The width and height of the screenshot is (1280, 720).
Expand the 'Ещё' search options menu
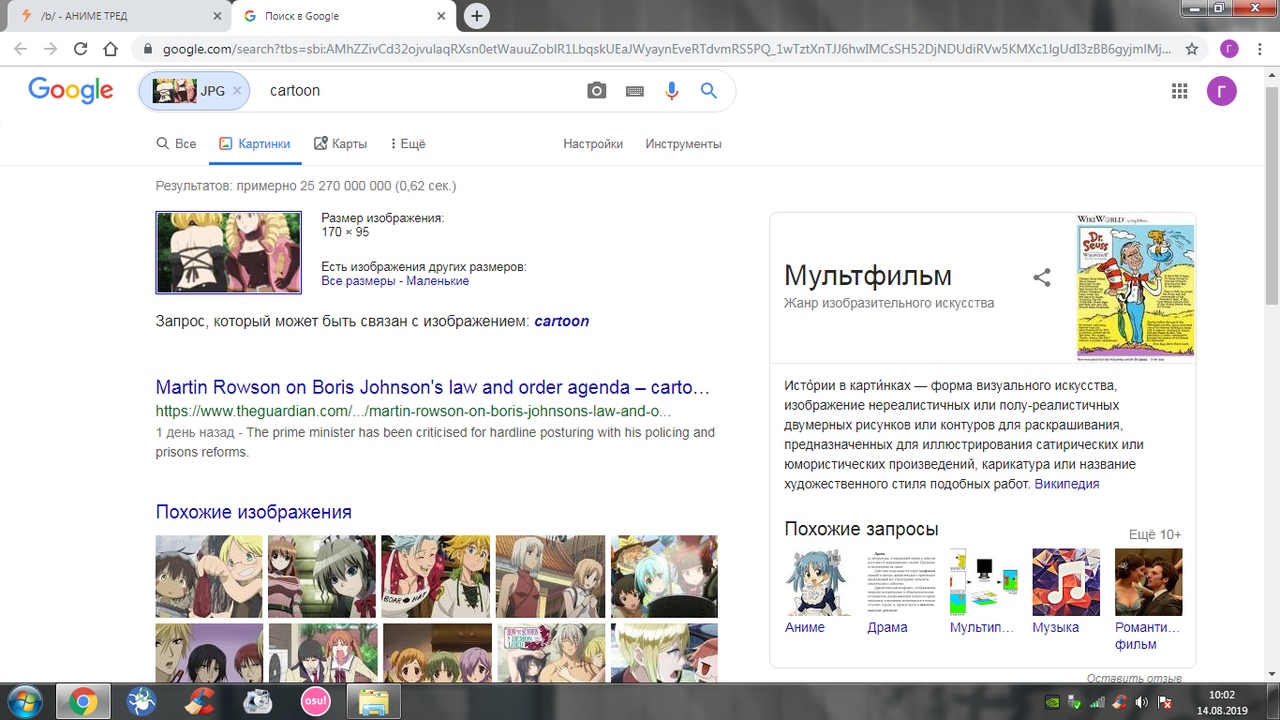[x=408, y=144]
